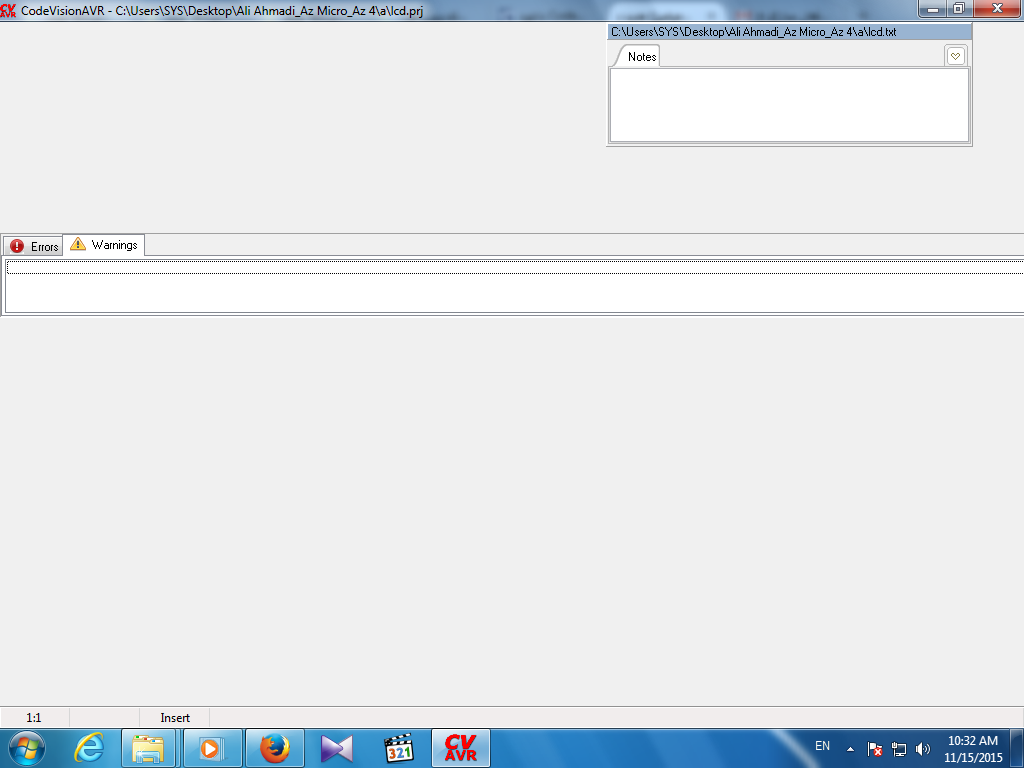1024x768 pixels.
Task: Expand the hidden system tray icons
Action: (x=850, y=748)
